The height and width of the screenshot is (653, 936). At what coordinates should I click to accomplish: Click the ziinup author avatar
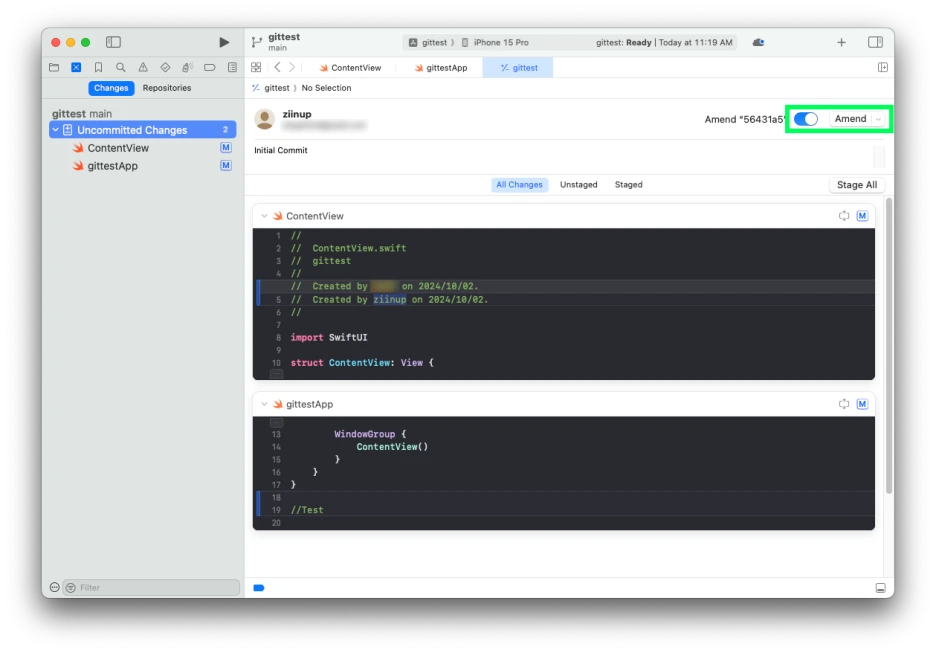(x=264, y=119)
